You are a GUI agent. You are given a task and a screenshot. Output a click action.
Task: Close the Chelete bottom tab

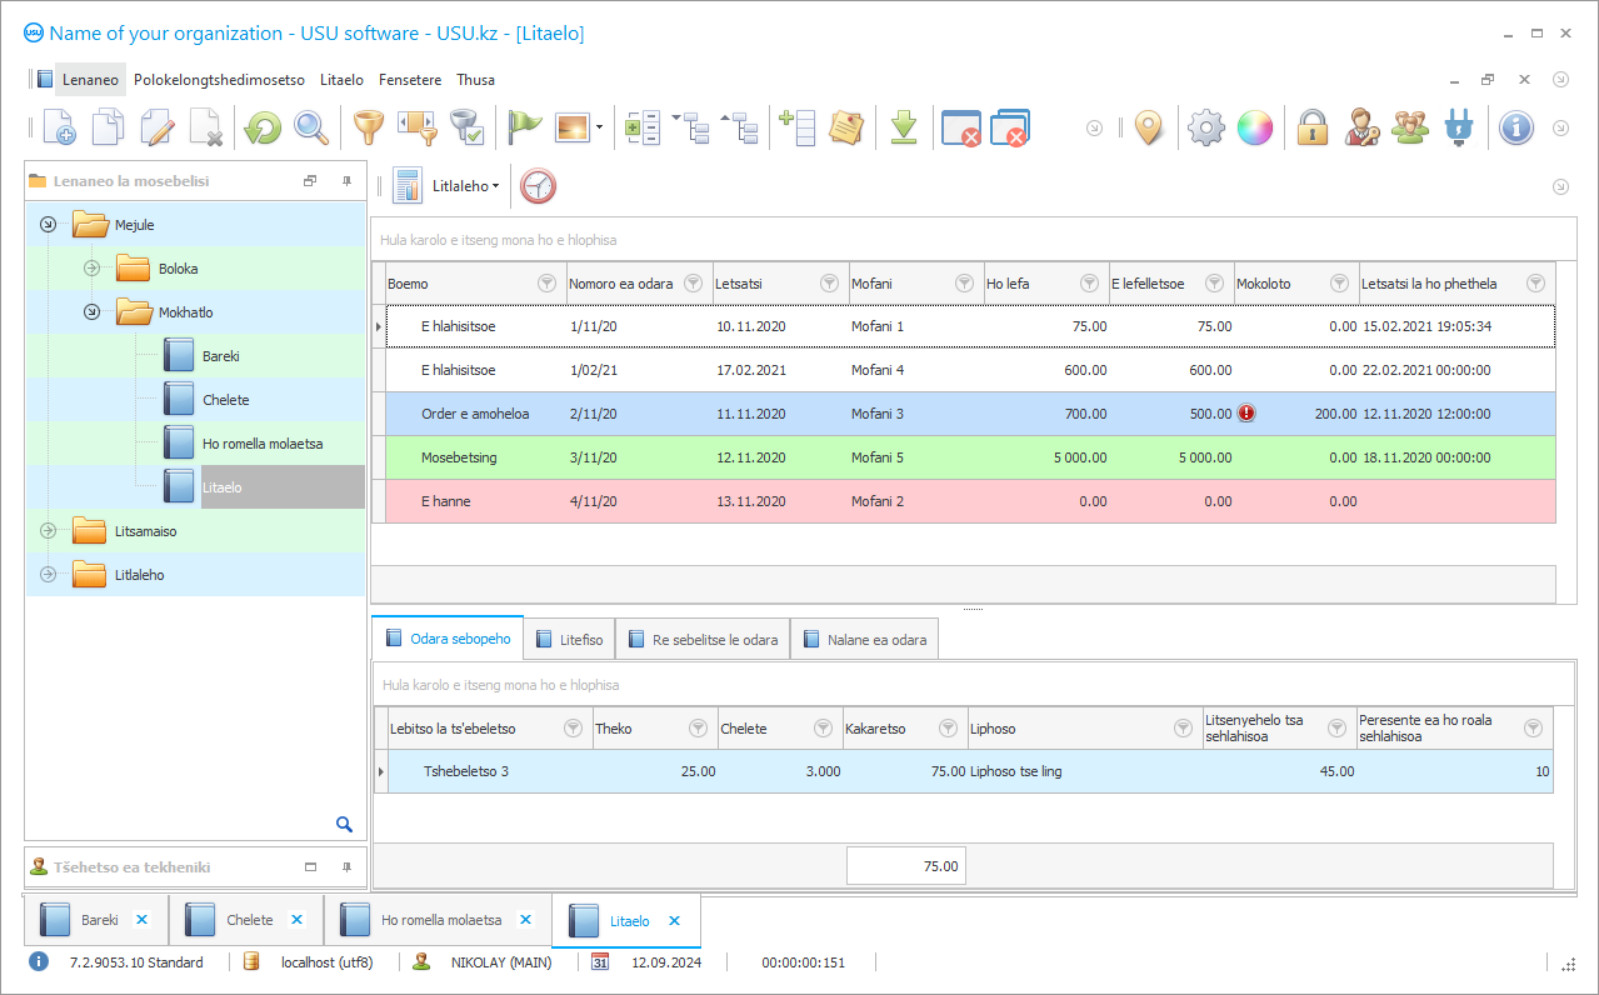[297, 920]
